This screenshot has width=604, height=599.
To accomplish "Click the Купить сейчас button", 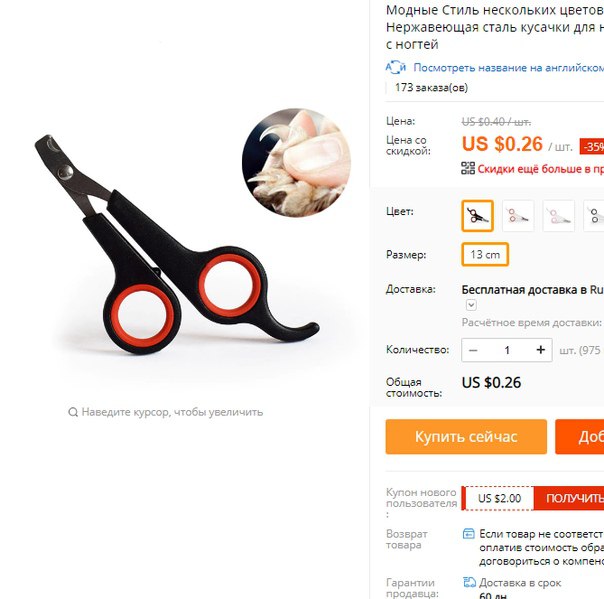I will (466, 437).
